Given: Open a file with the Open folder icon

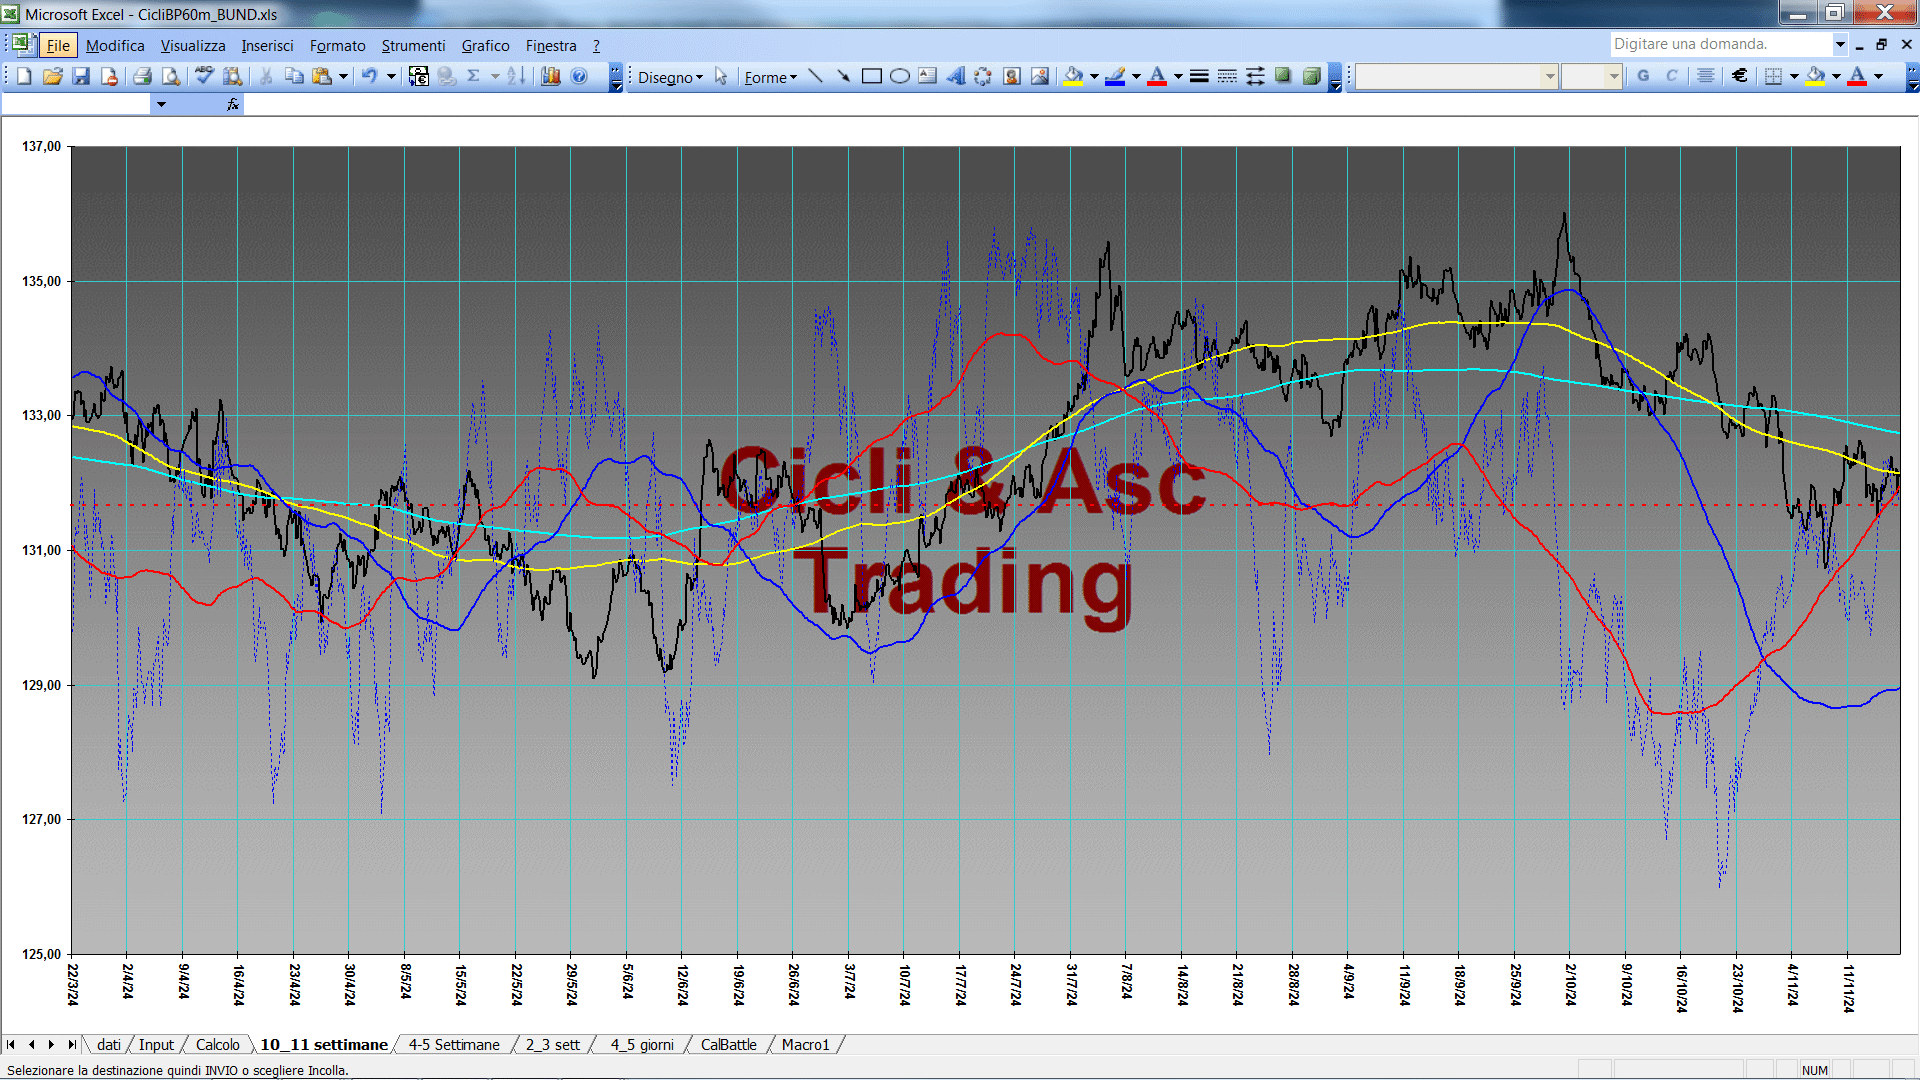Looking at the screenshot, I should 53,76.
